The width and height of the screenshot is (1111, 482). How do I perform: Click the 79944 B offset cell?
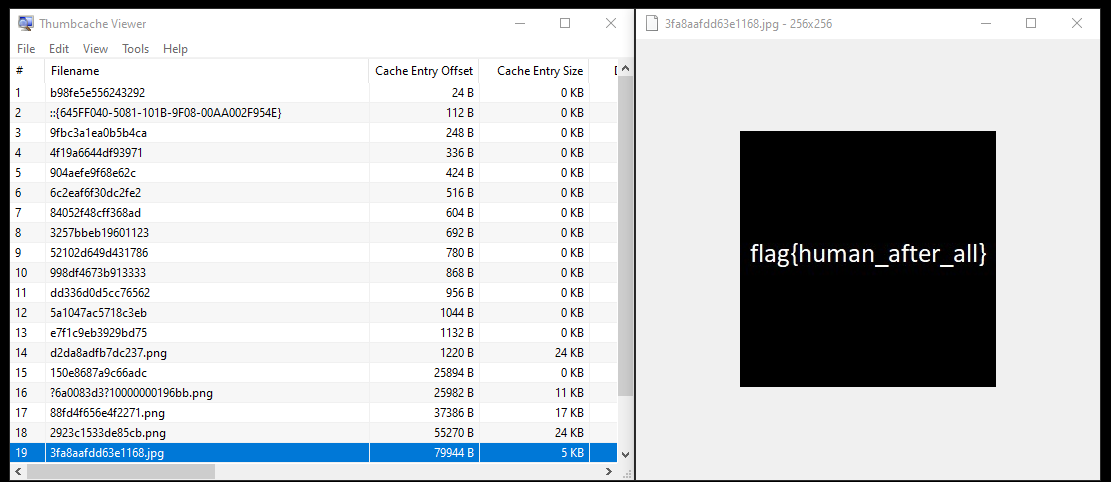[x=424, y=452]
